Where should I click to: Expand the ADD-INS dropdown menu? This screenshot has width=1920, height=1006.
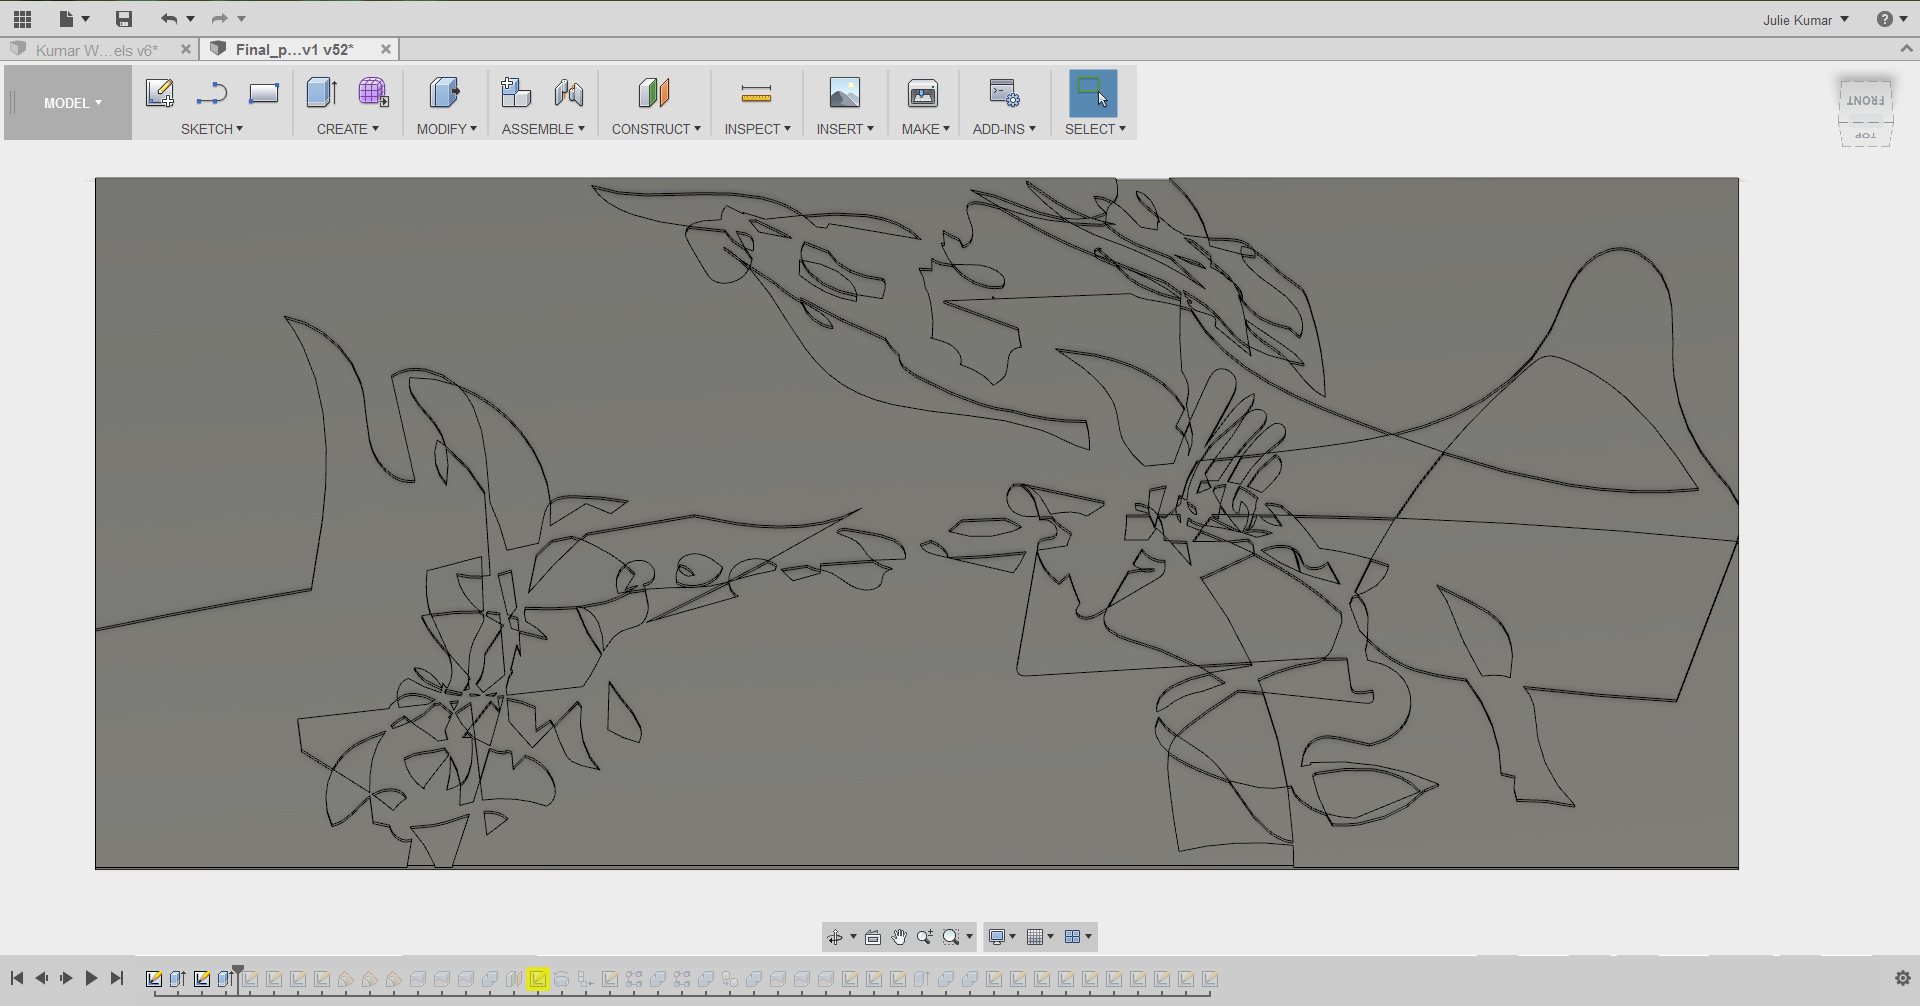click(1004, 129)
